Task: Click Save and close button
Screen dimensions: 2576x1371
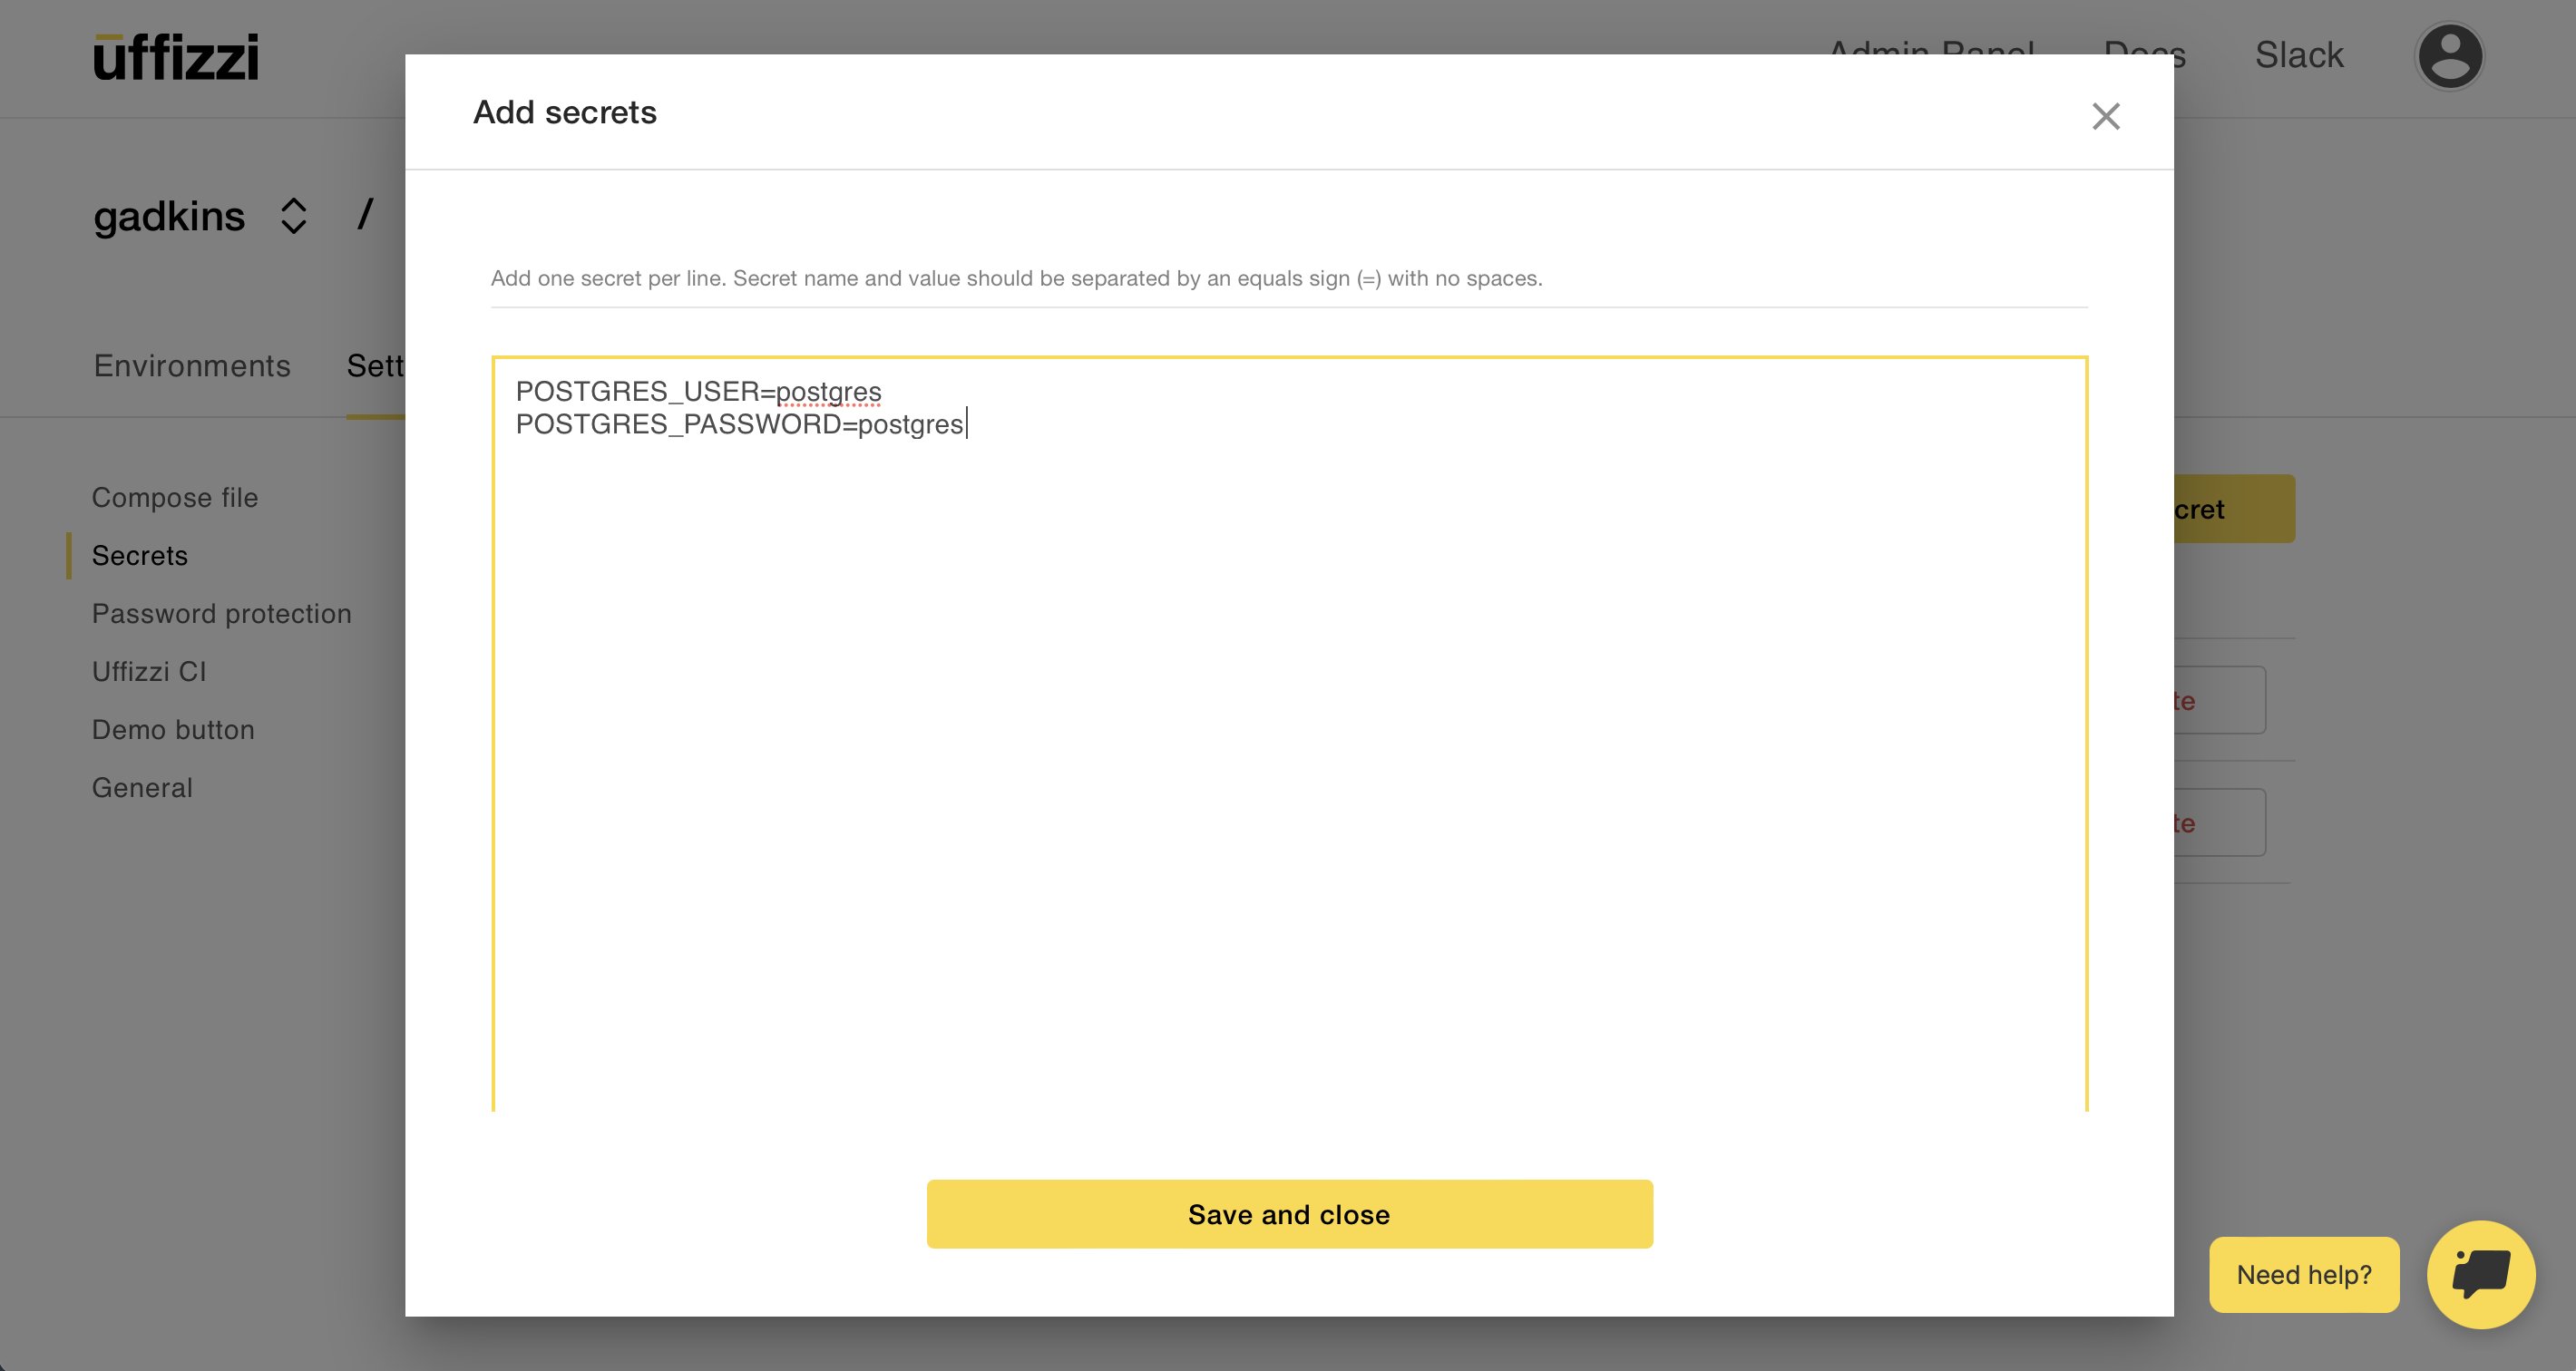Action: coord(1288,1213)
